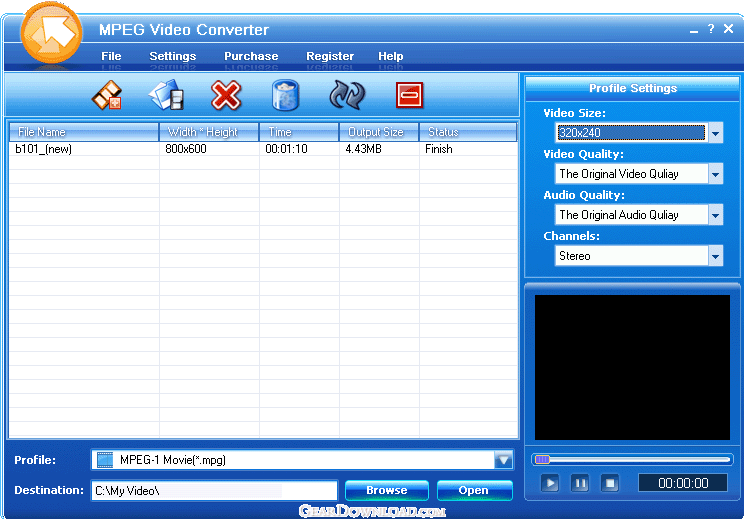Click the Width * Height column header
The width and height of the screenshot is (744, 519).
click(x=209, y=132)
